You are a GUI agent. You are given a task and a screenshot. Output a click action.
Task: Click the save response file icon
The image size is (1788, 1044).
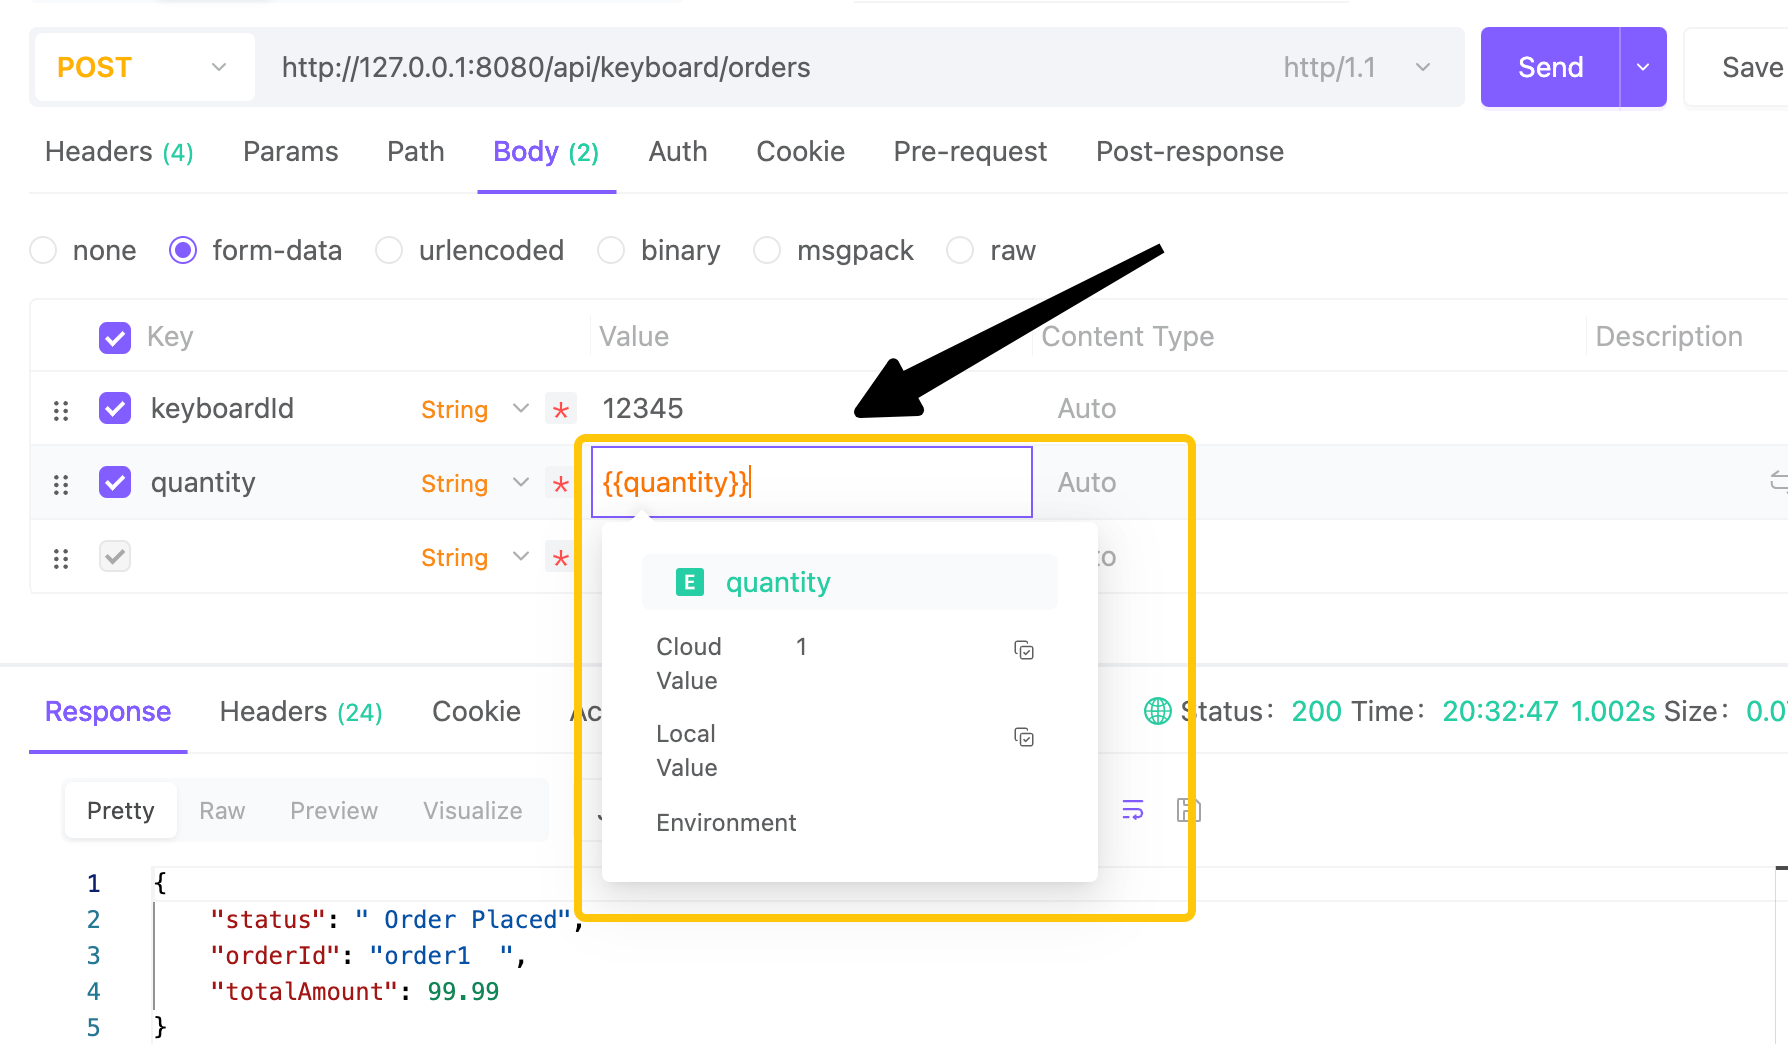[x=1188, y=810]
